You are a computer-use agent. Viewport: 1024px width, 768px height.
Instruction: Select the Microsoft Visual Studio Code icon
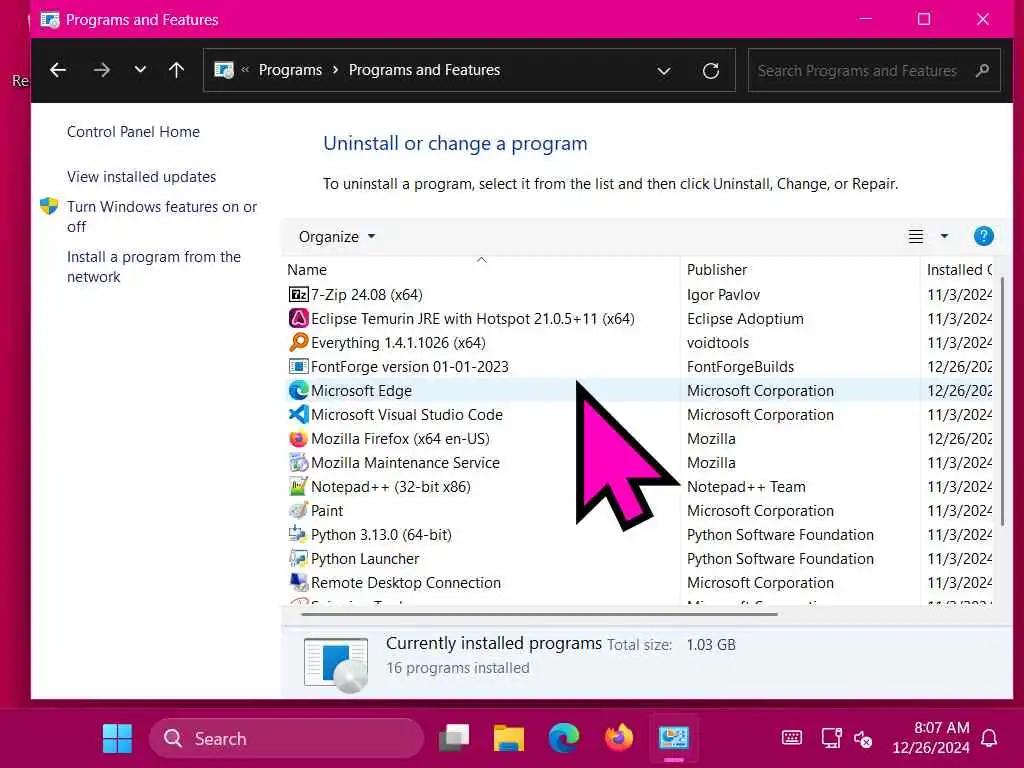[x=298, y=415]
